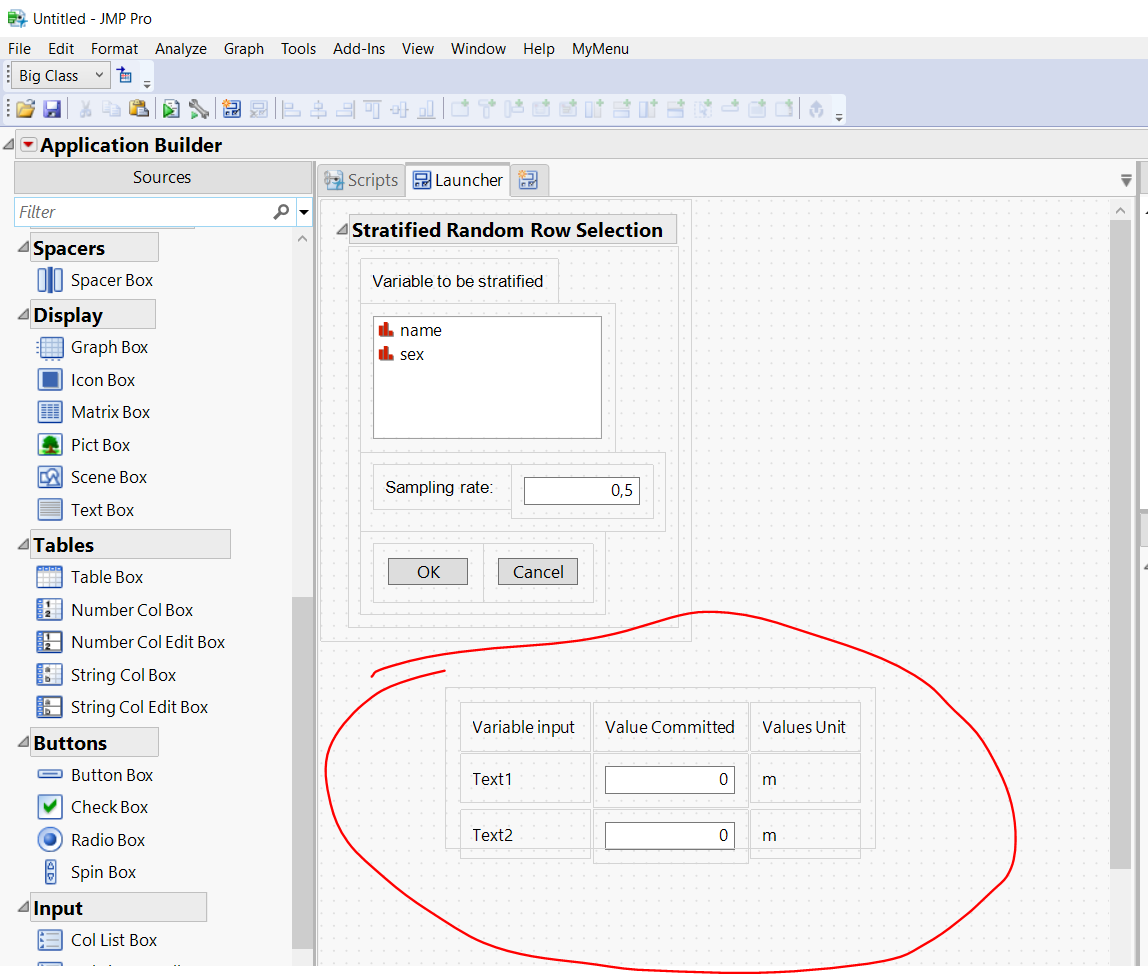Collapse the Spacers section in Sources
This screenshot has height=974, width=1148.
(22, 246)
